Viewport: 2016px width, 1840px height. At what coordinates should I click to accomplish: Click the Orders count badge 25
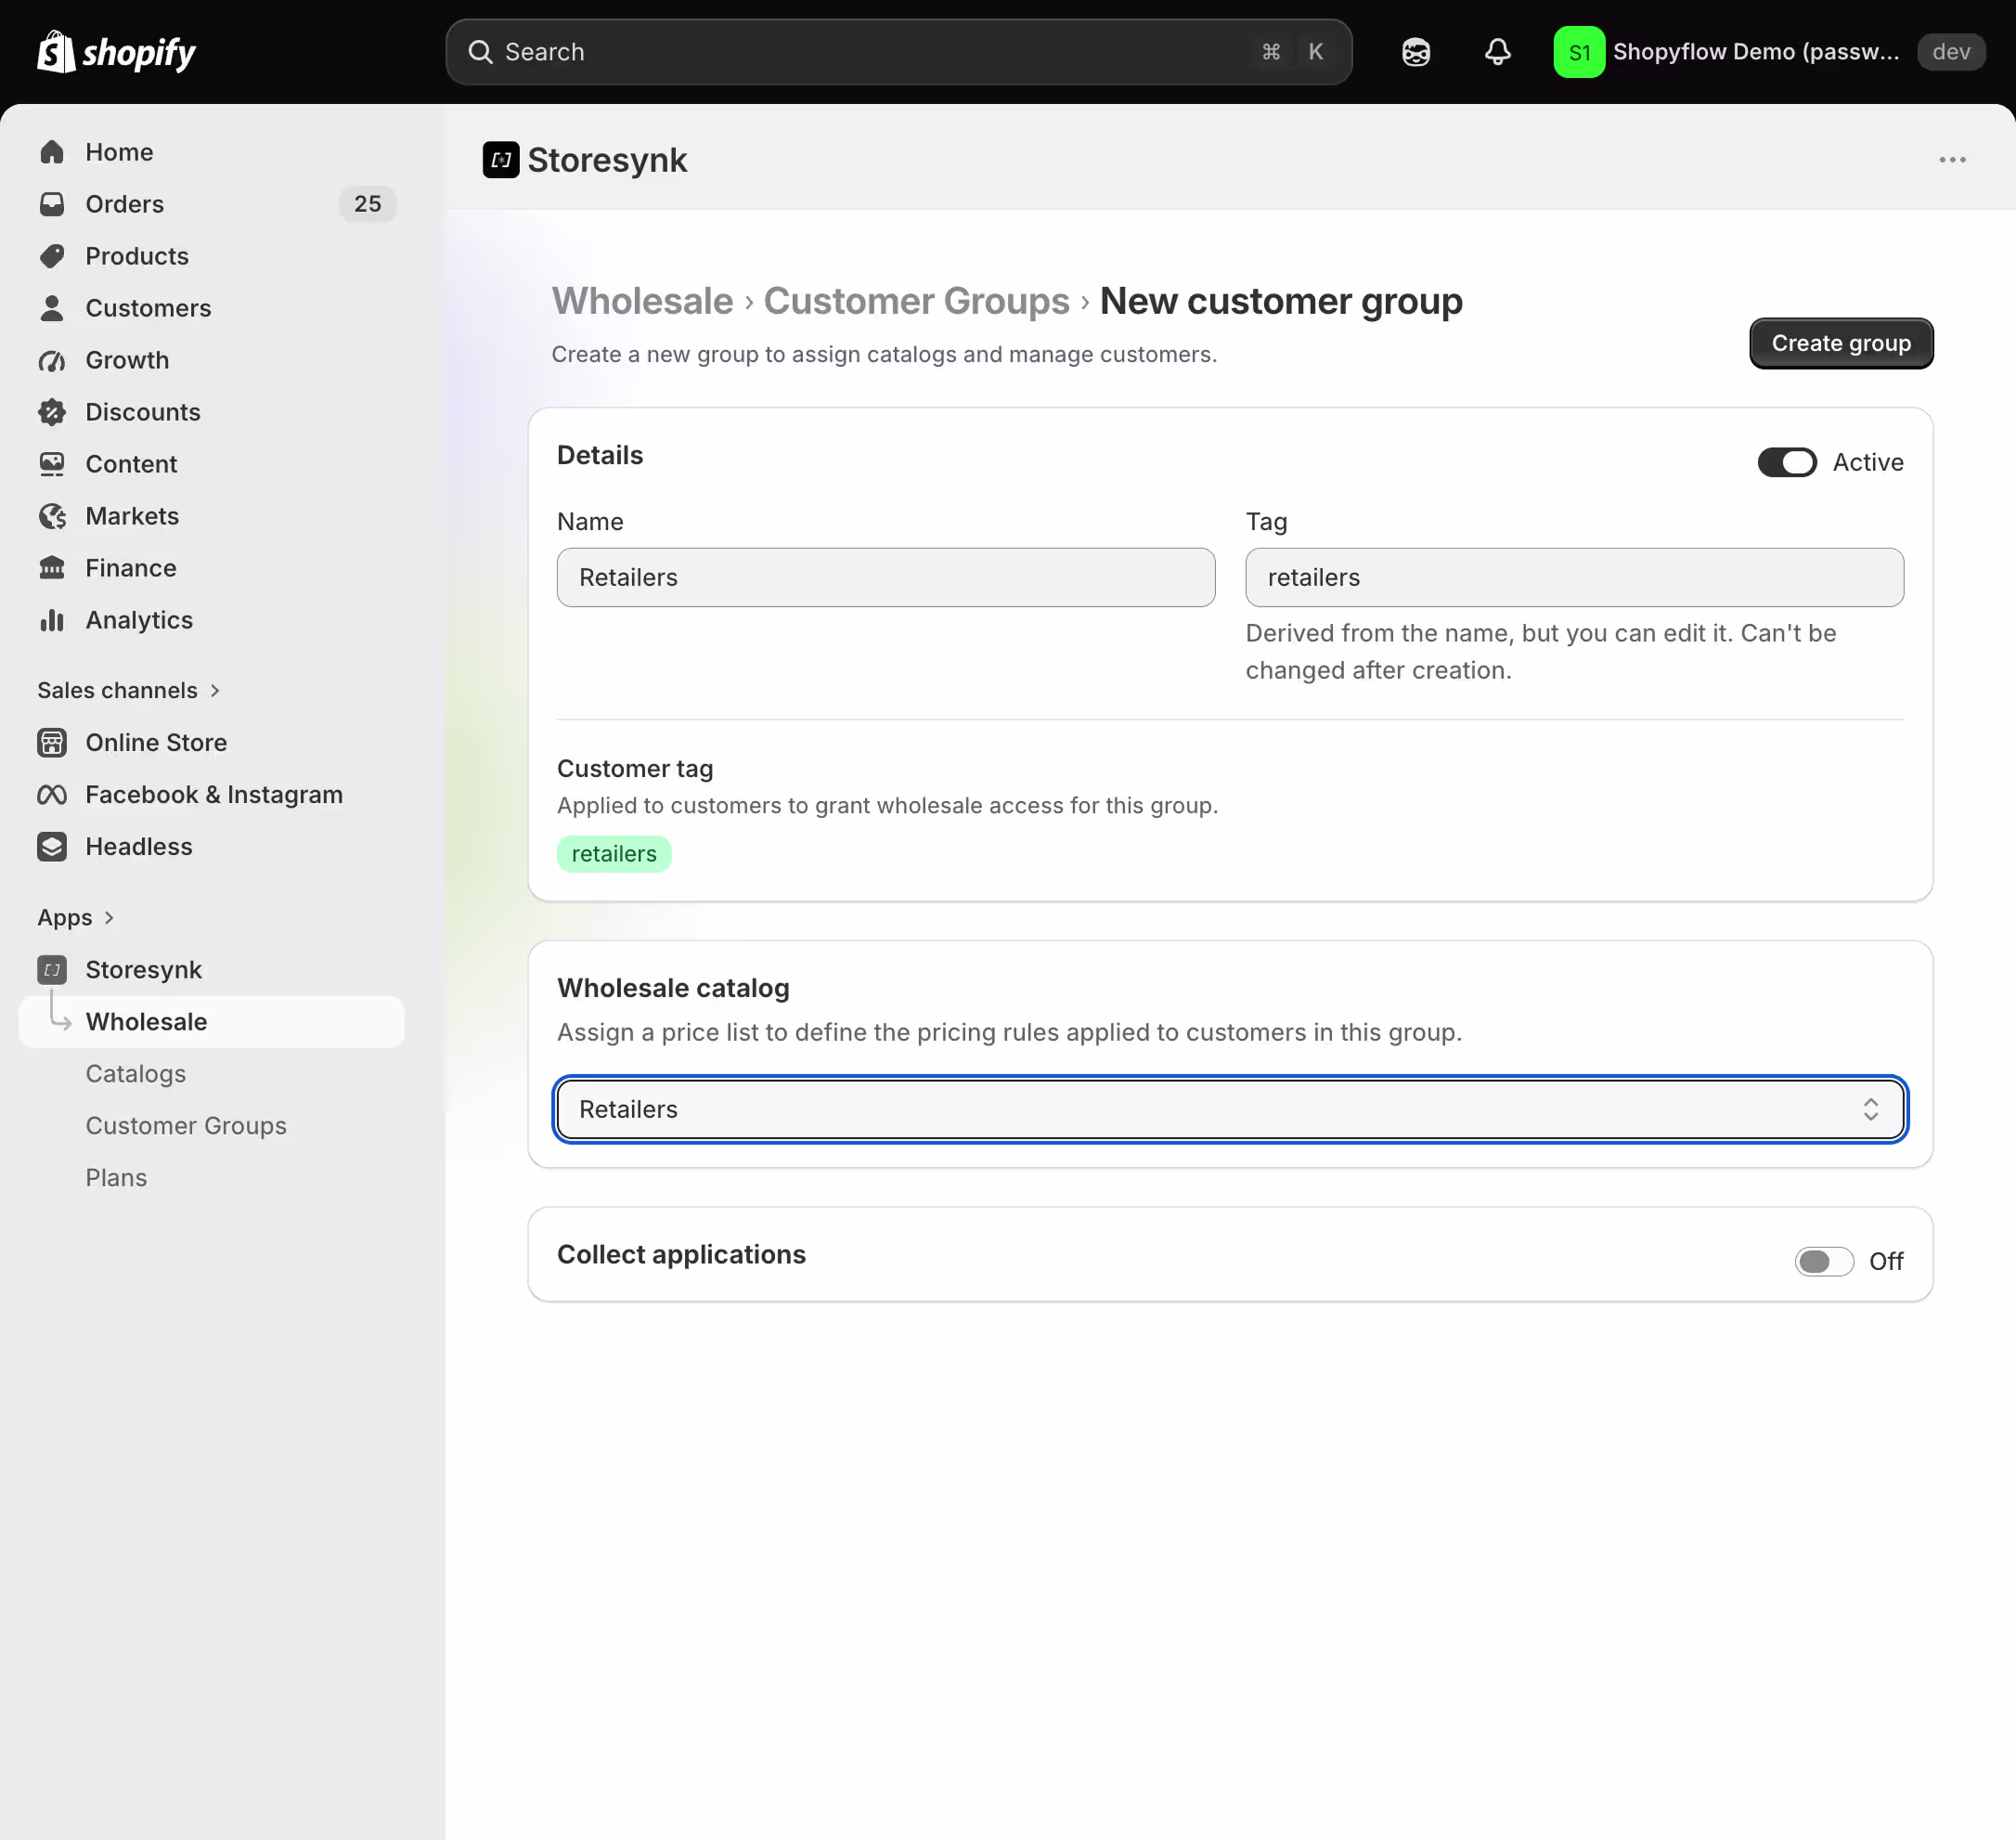coord(368,204)
